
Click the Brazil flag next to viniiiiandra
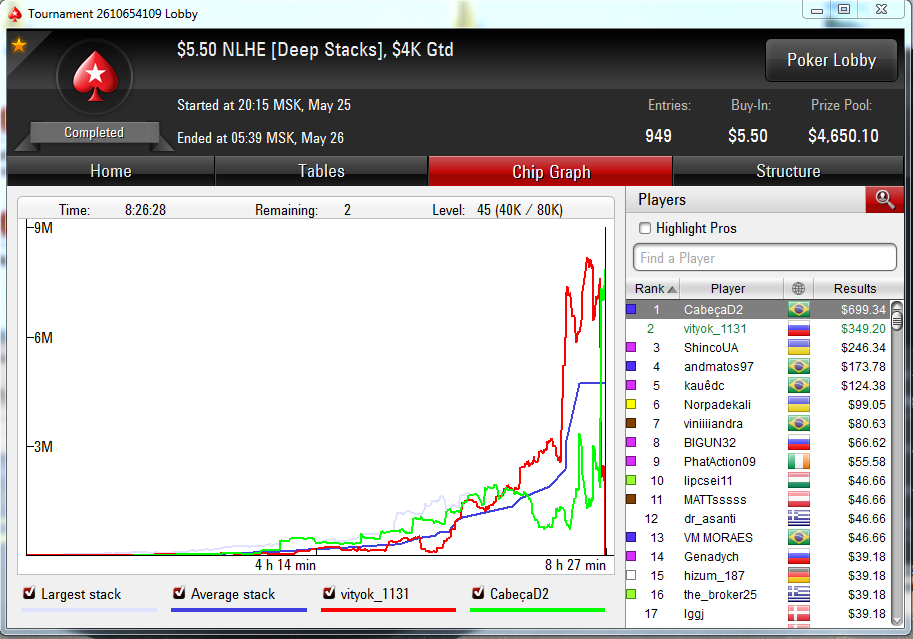798,423
